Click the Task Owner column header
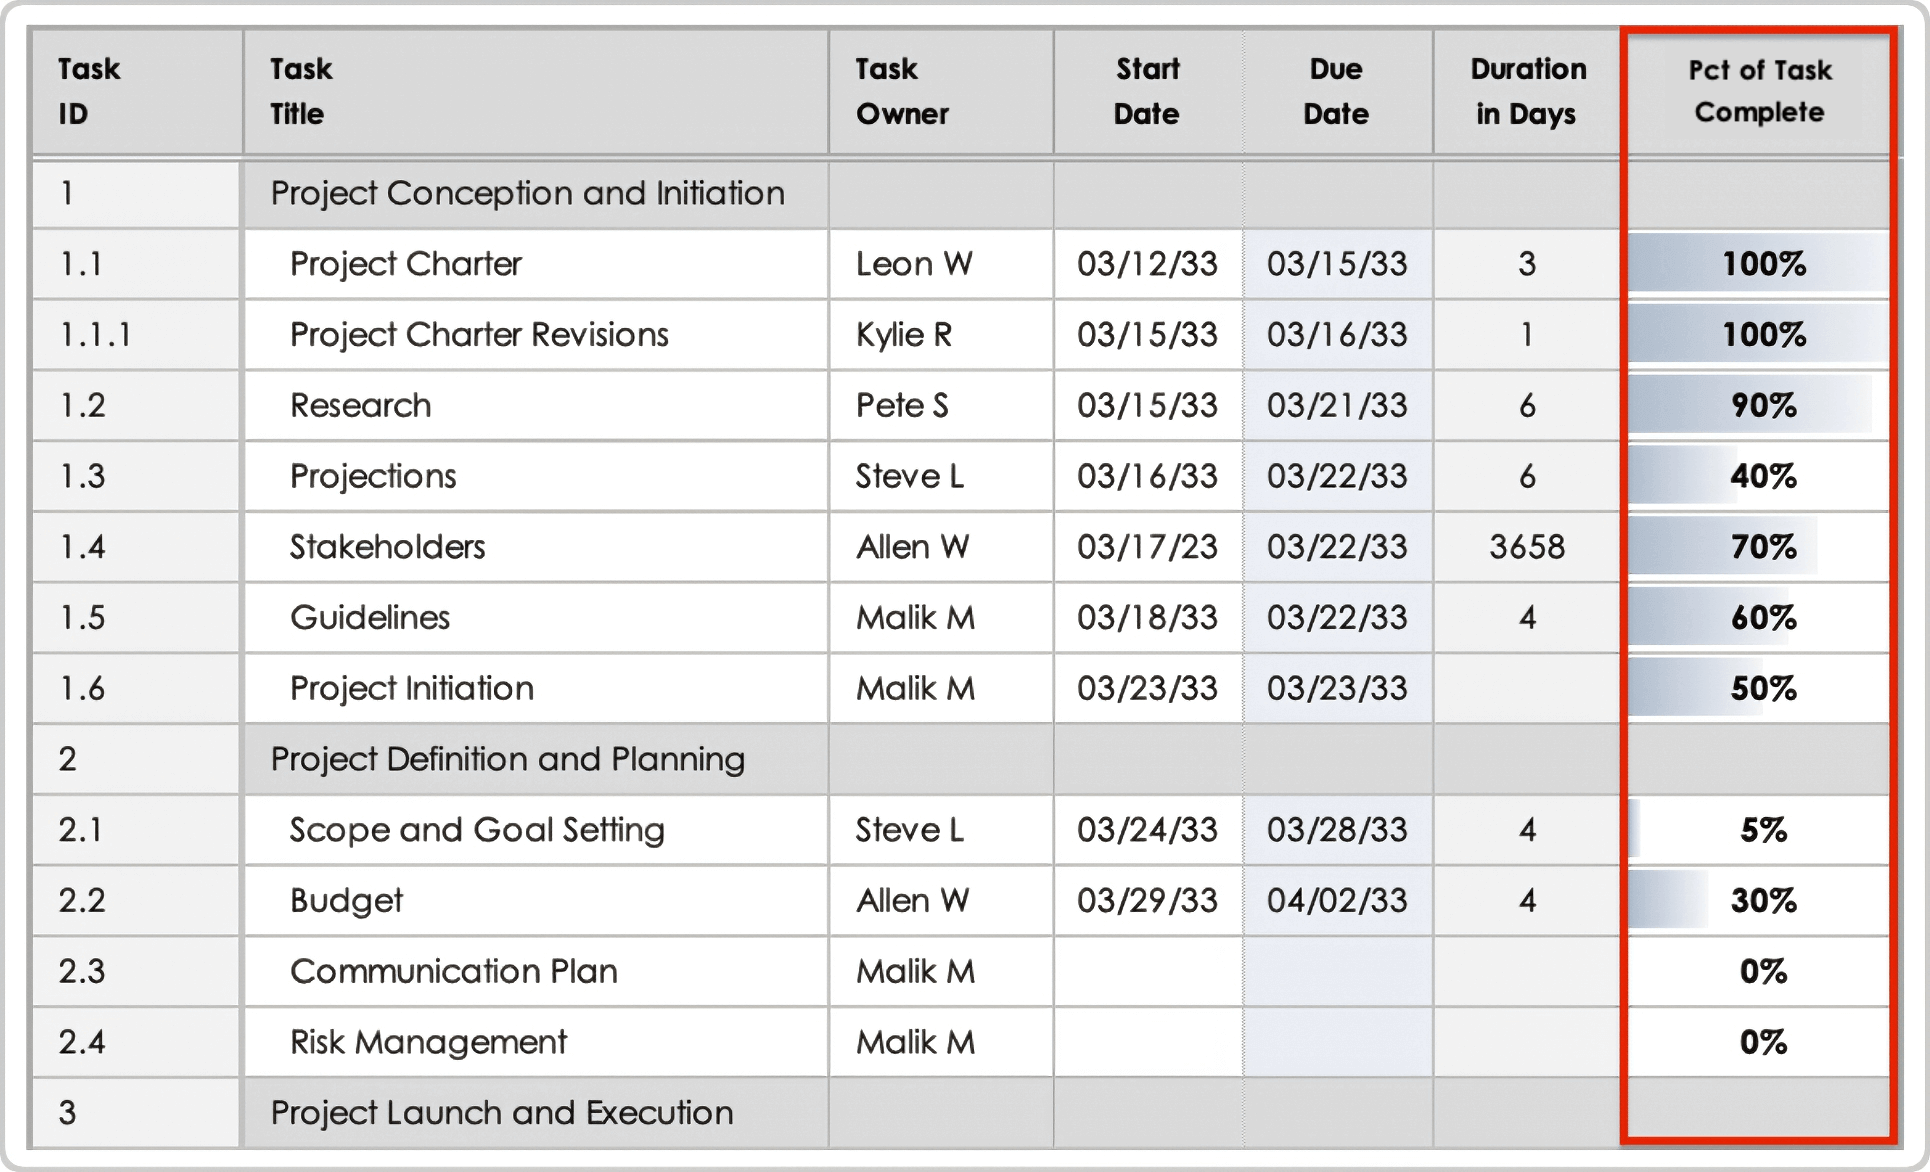 [x=901, y=91]
